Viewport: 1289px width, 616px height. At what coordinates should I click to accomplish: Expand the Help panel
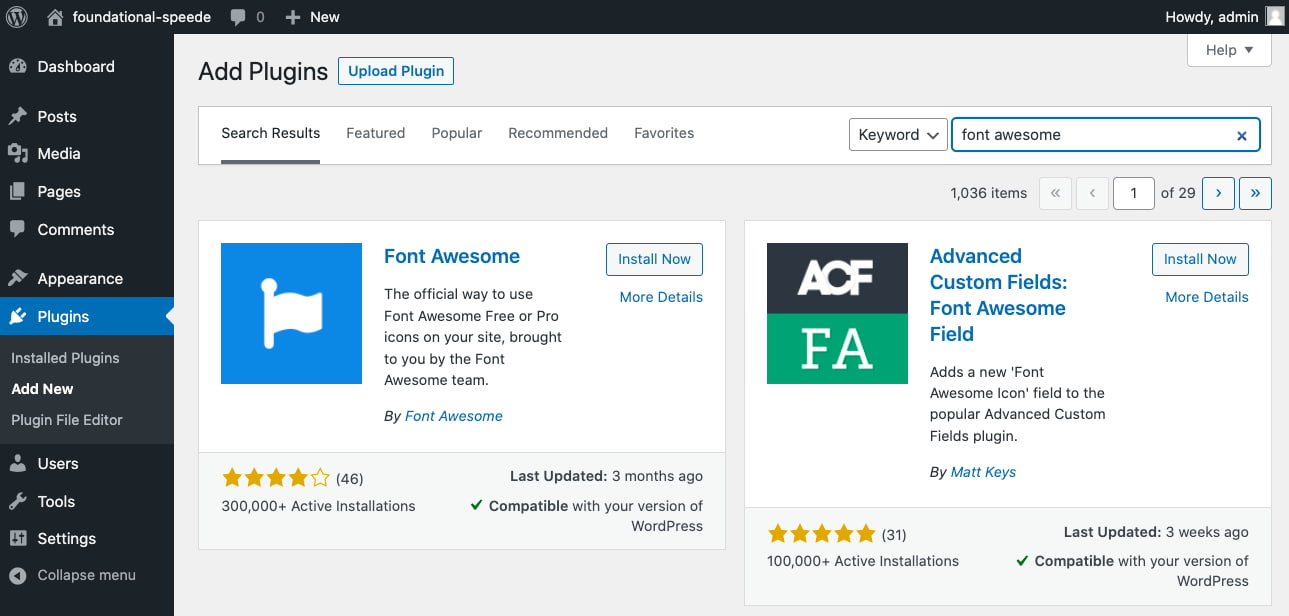pos(1229,50)
